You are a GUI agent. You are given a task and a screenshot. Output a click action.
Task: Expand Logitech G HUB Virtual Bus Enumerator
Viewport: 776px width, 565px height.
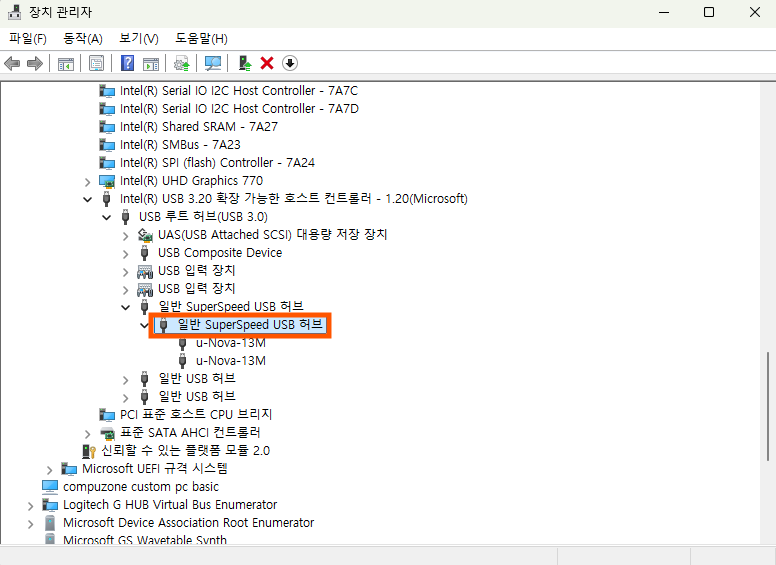point(31,505)
